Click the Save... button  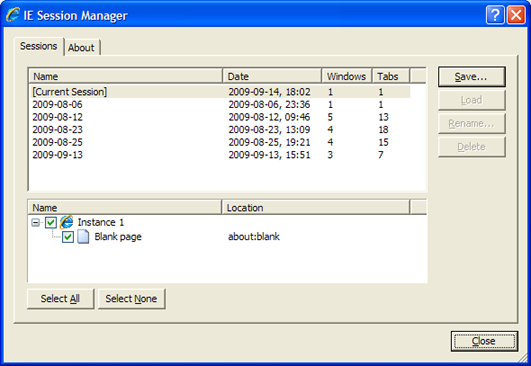pos(471,77)
